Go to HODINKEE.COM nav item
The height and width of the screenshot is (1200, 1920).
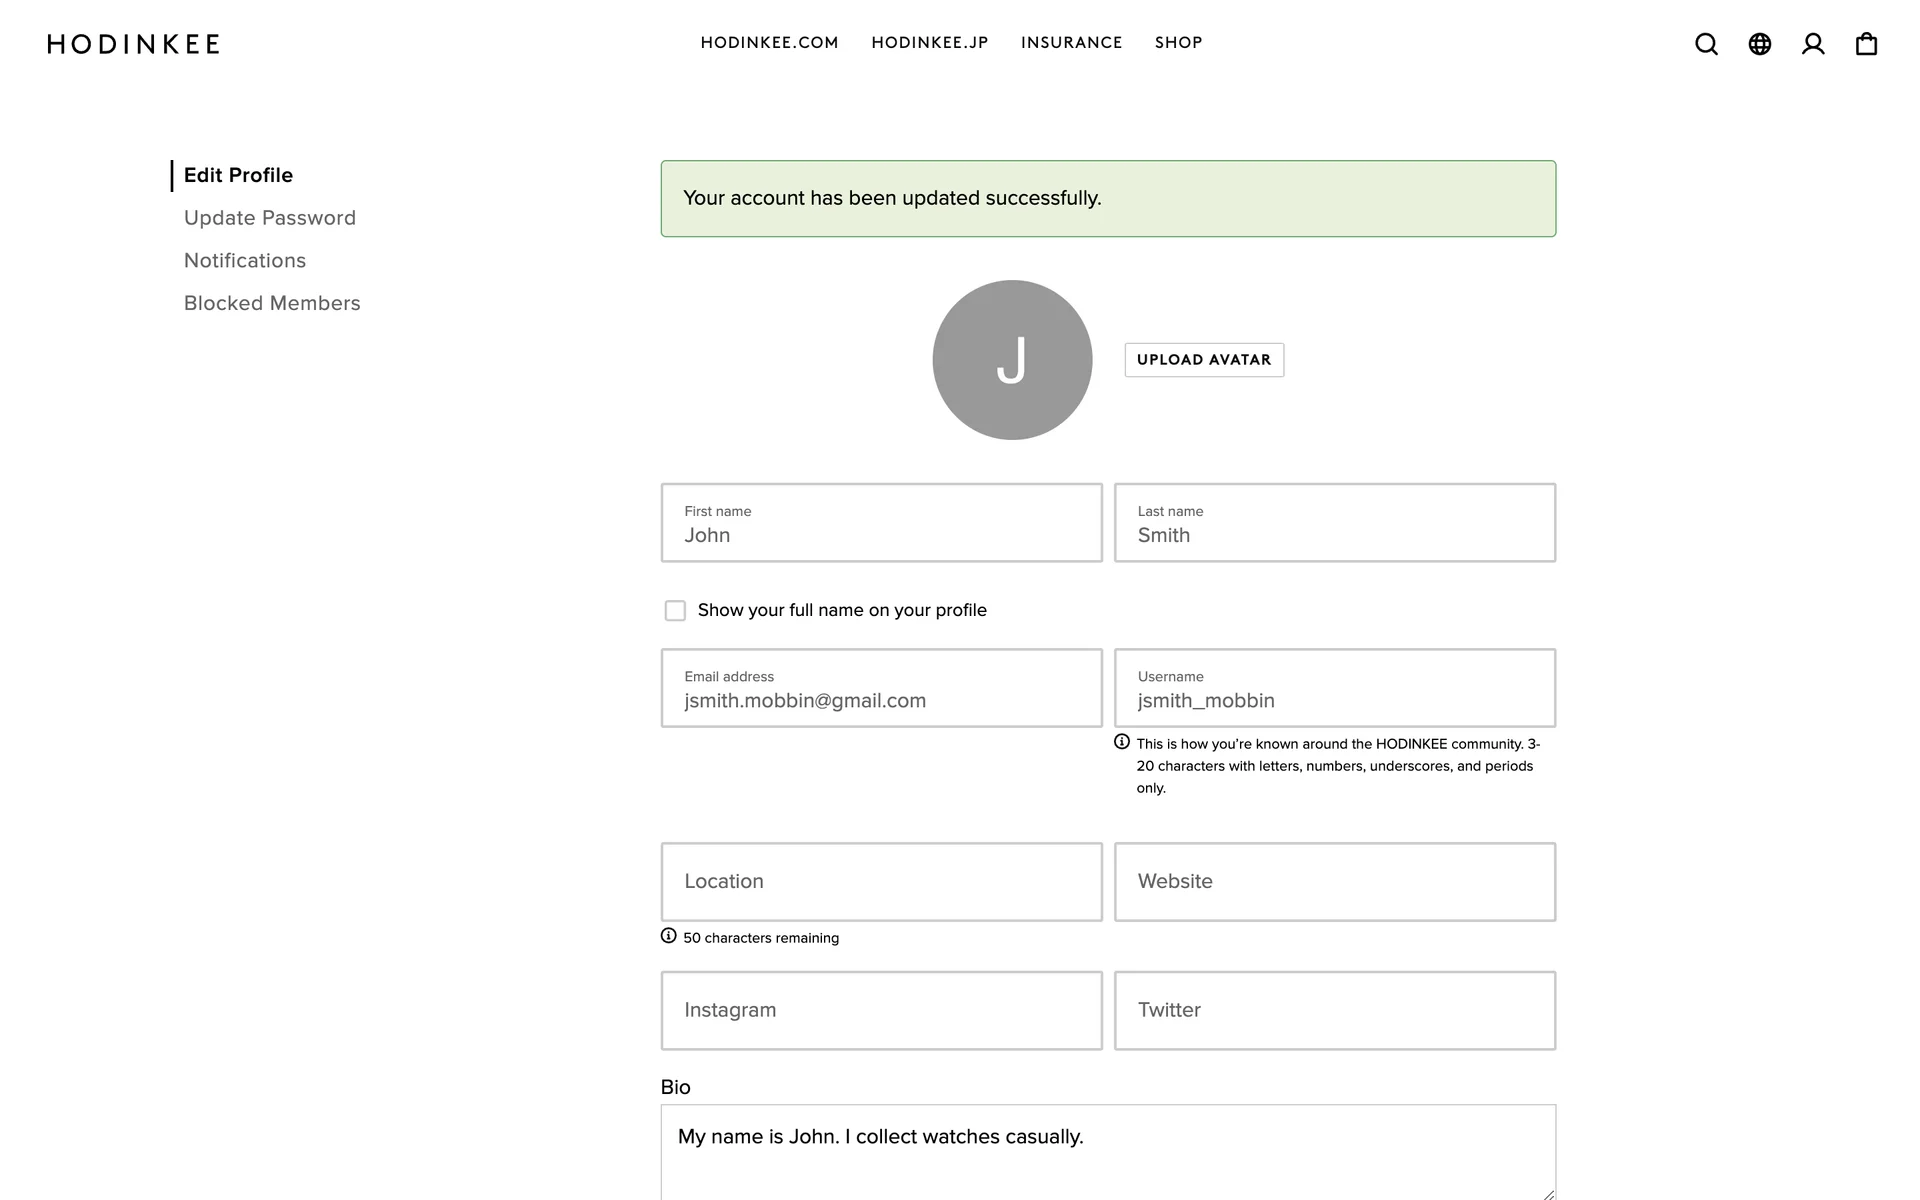[769, 43]
